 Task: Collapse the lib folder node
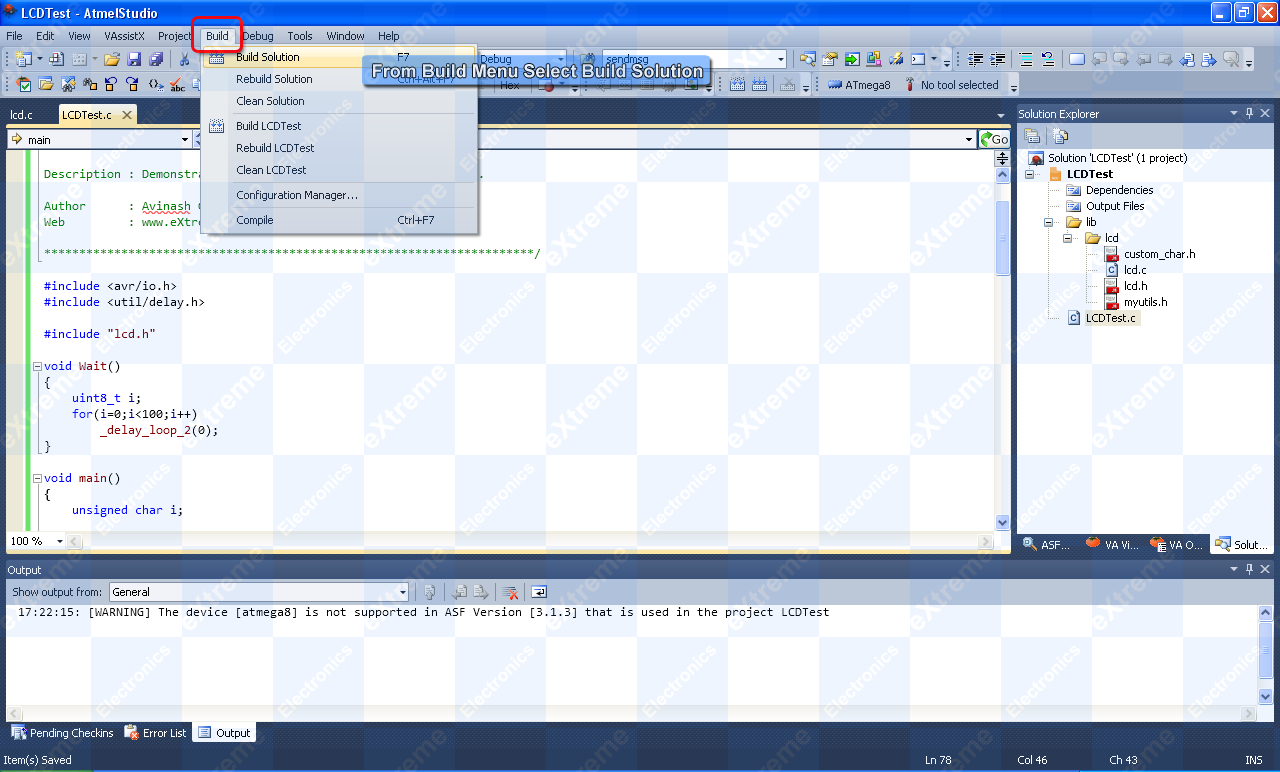[1049, 222]
